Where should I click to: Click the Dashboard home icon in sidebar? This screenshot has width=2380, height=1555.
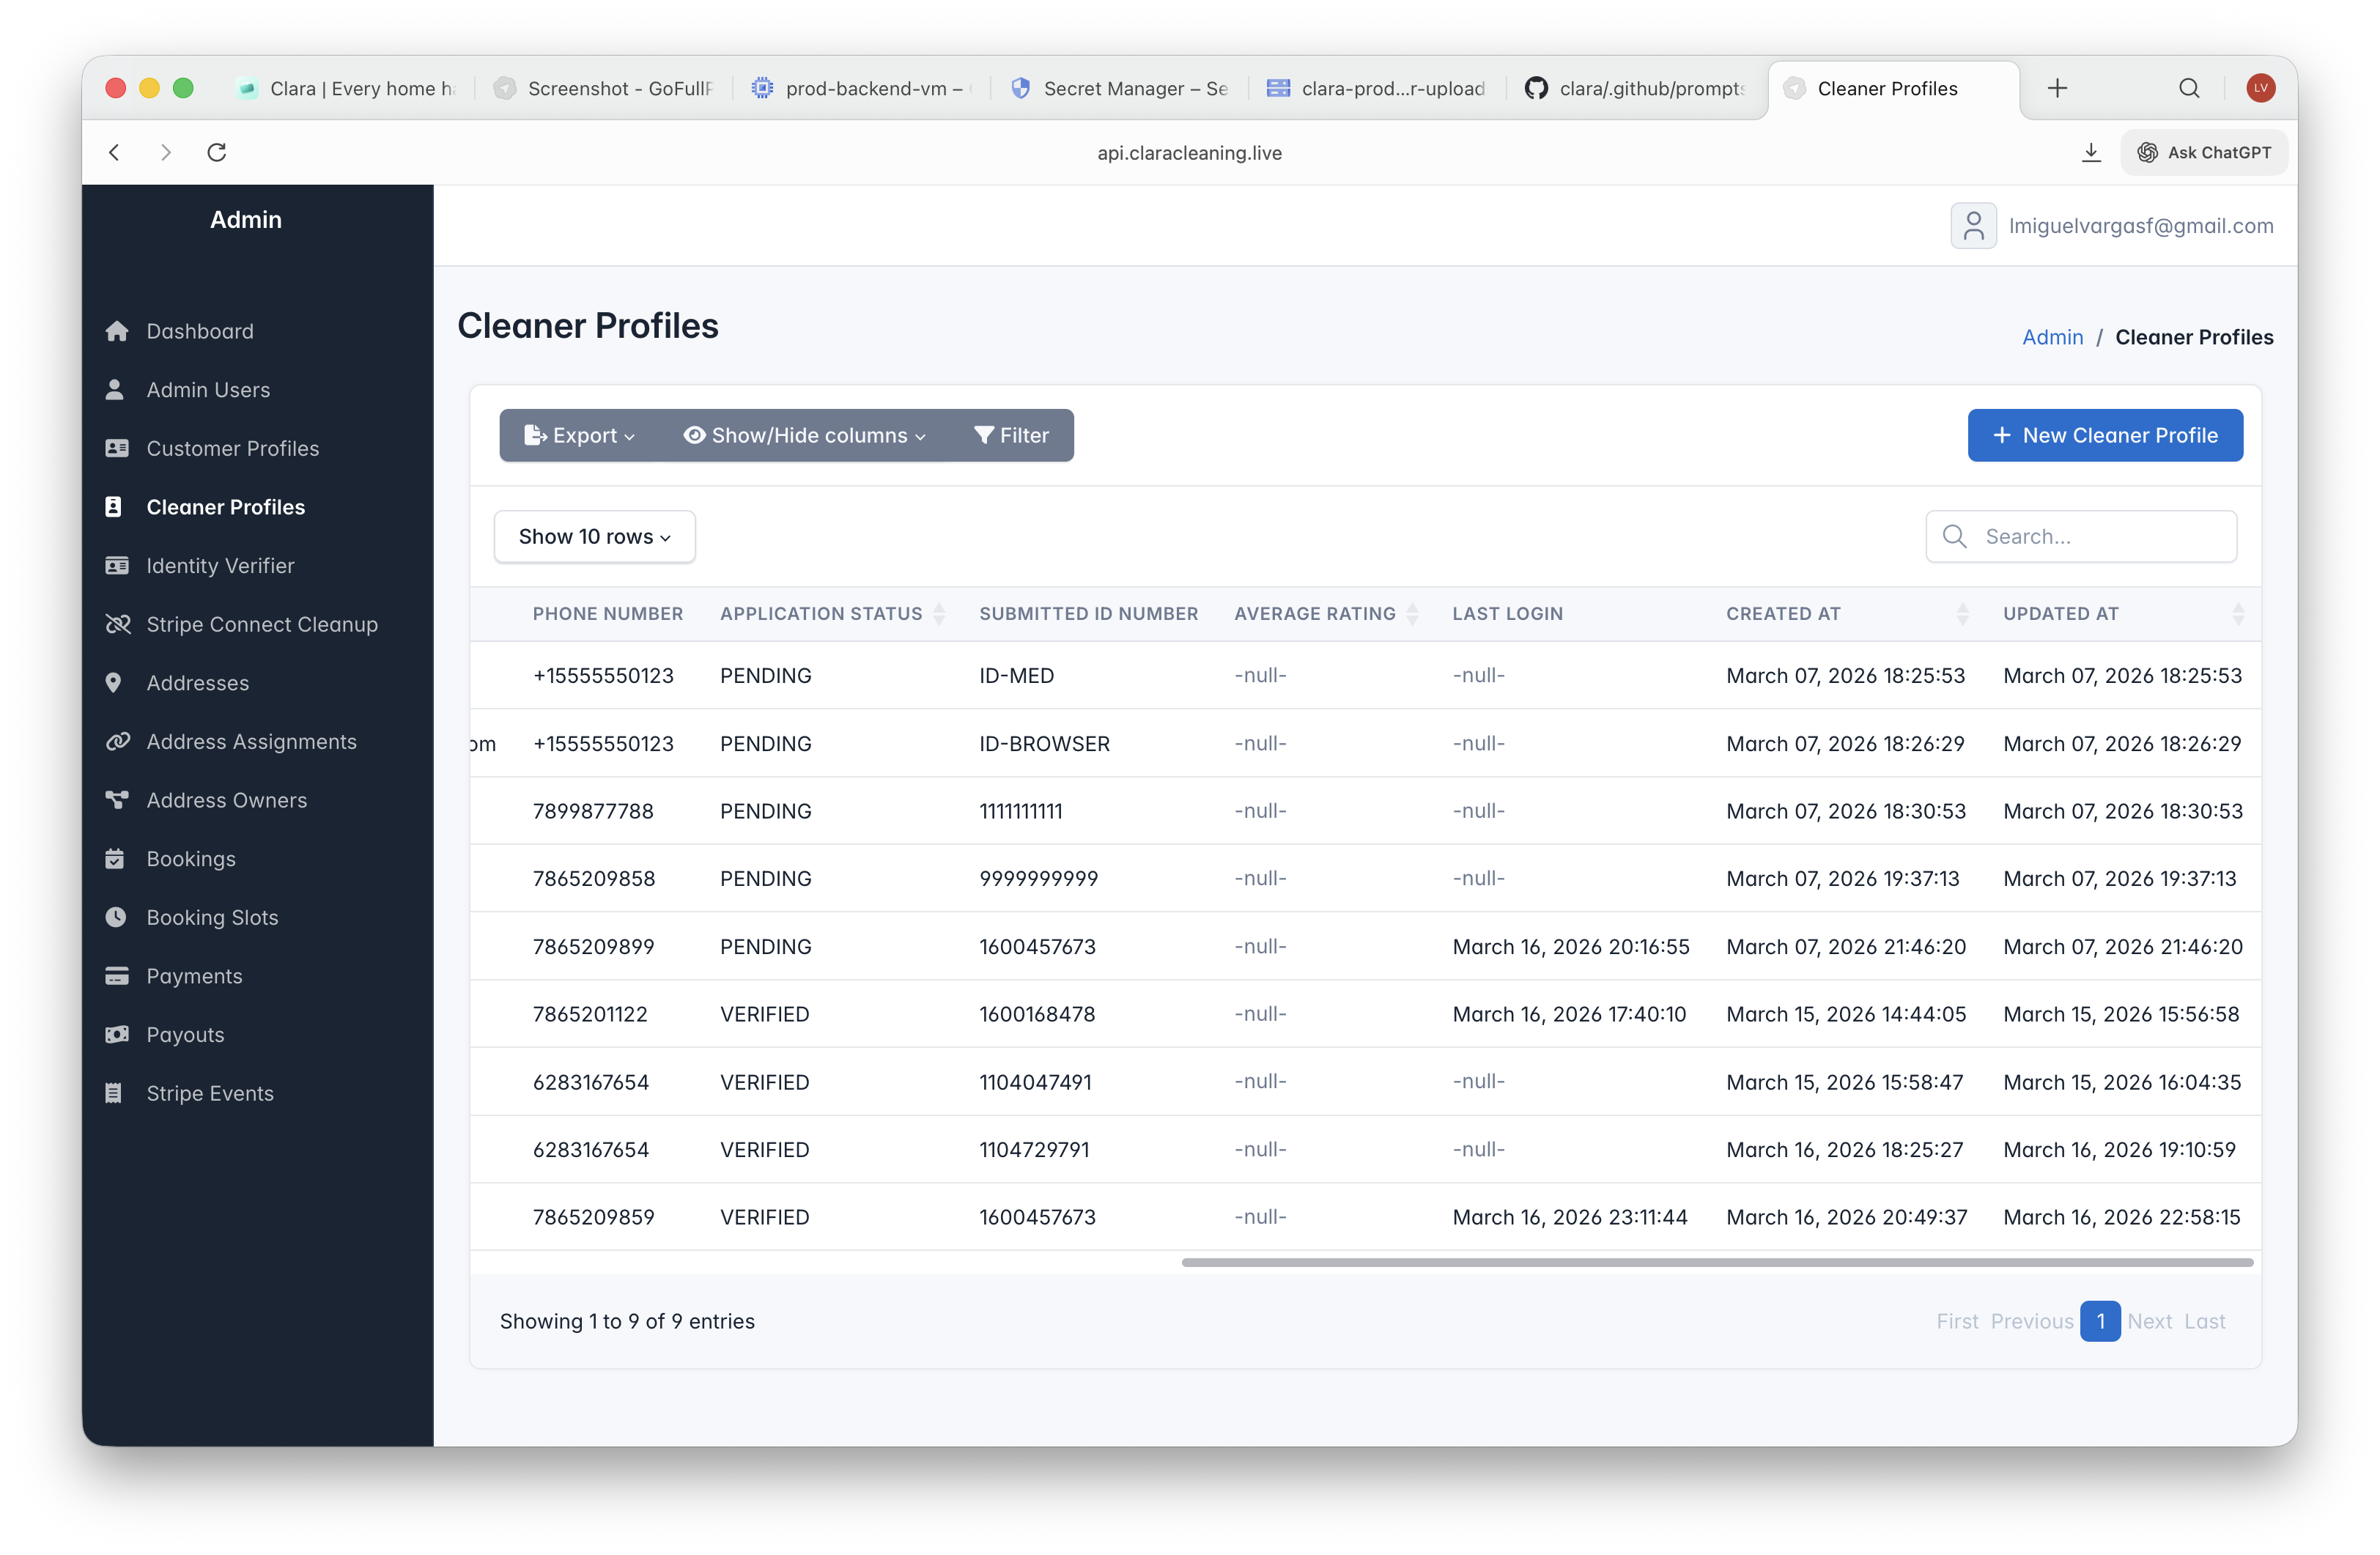[117, 331]
